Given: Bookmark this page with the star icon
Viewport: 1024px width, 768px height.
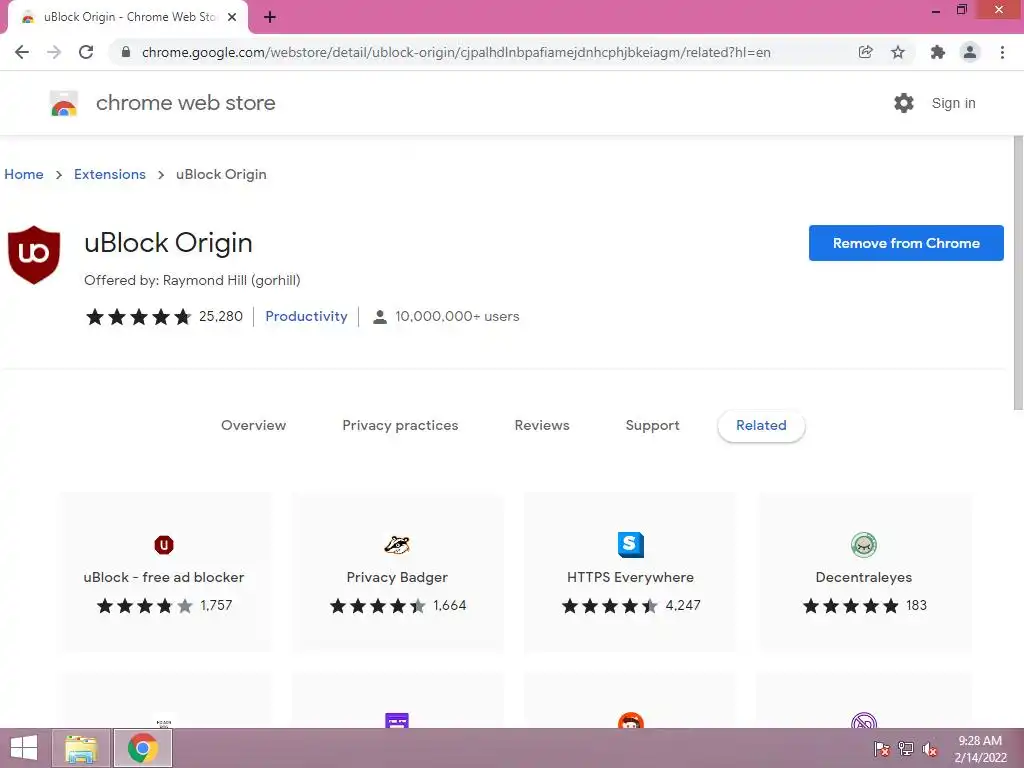Looking at the screenshot, I should [898, 52].
